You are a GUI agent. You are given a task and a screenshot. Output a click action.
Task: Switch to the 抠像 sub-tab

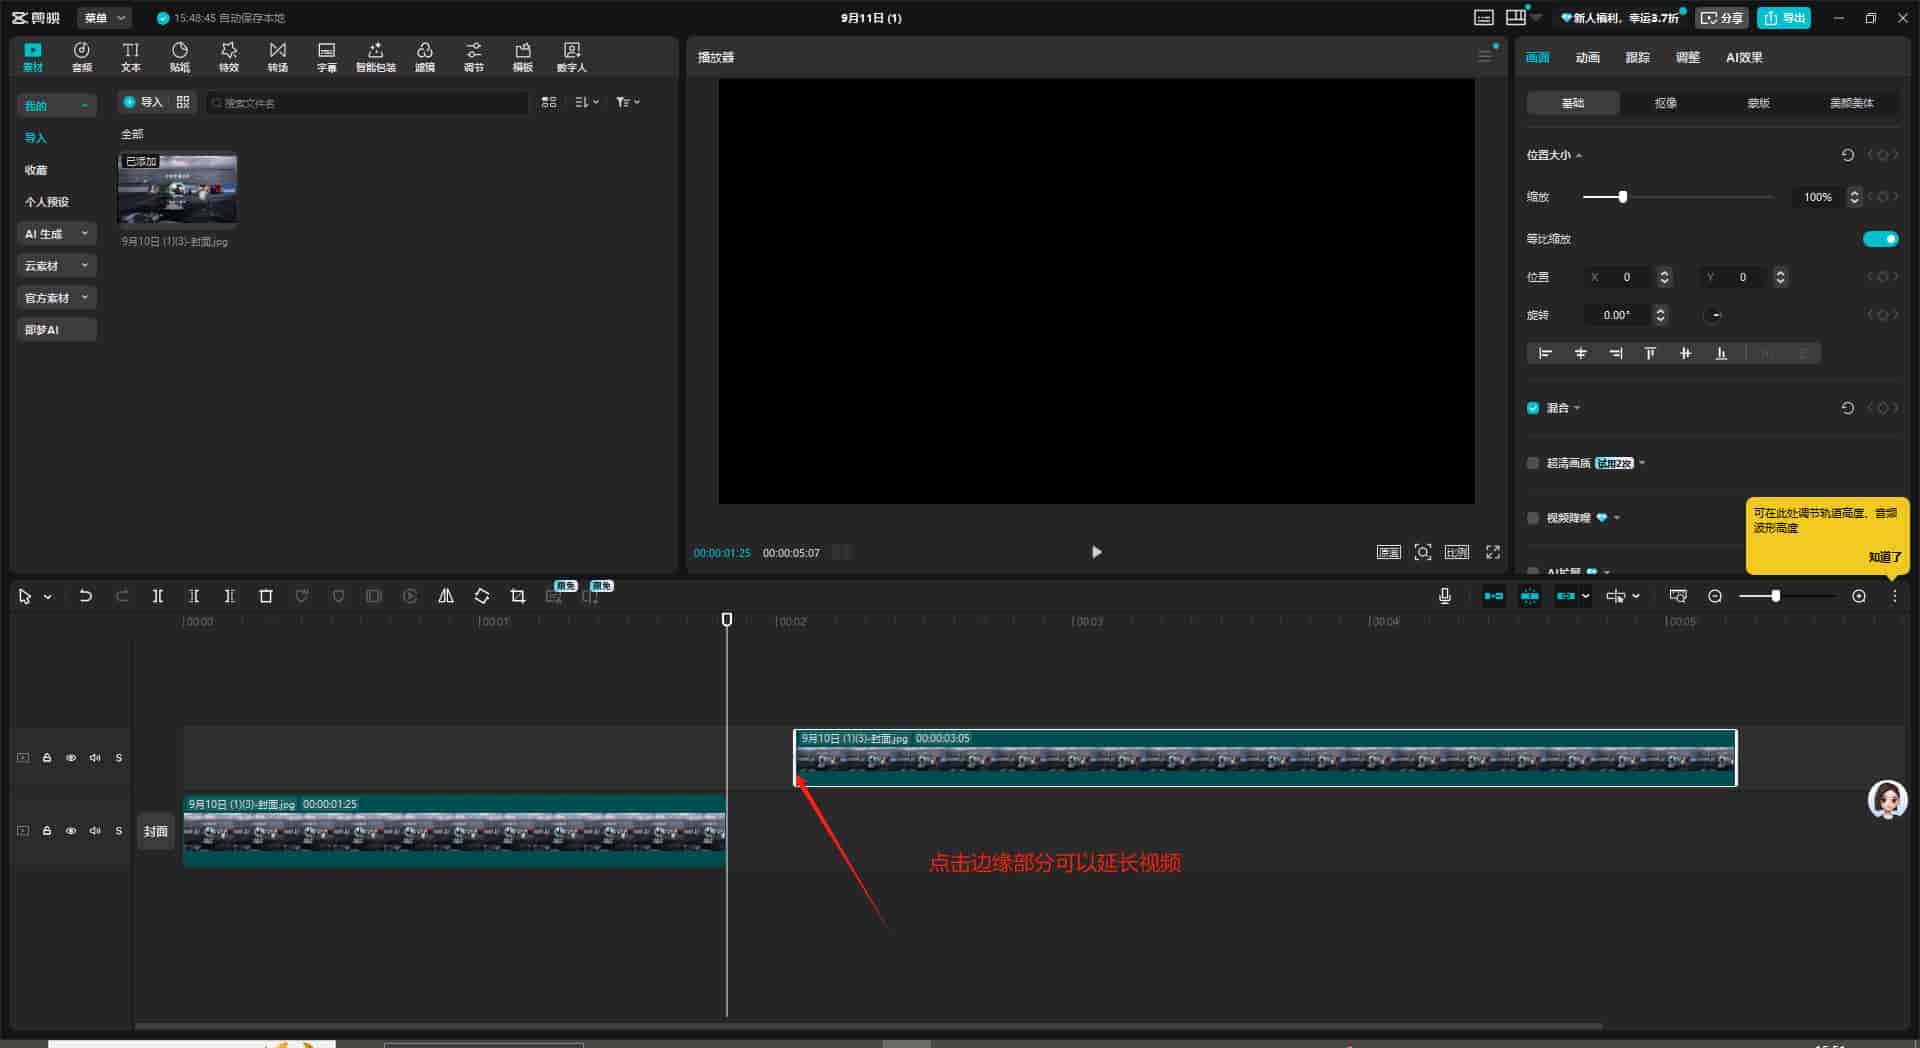click(1665, 103)
